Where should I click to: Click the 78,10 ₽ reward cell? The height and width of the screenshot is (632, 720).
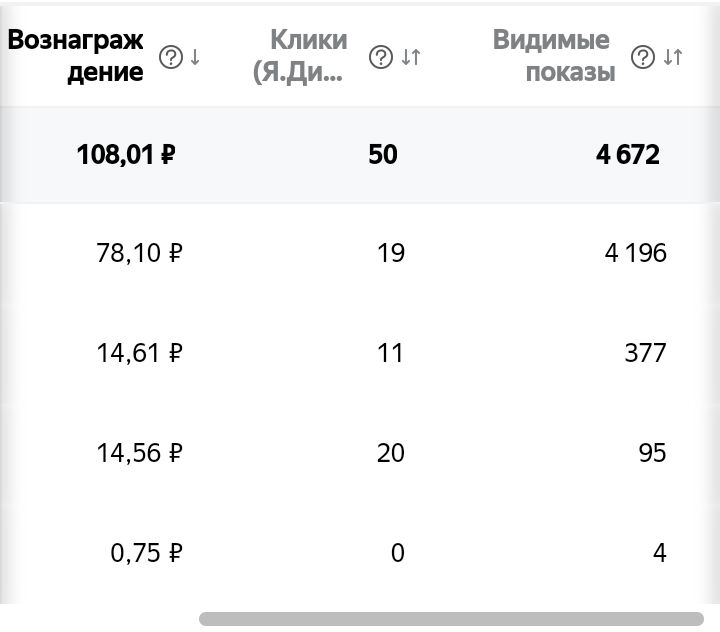coord(139,253)
